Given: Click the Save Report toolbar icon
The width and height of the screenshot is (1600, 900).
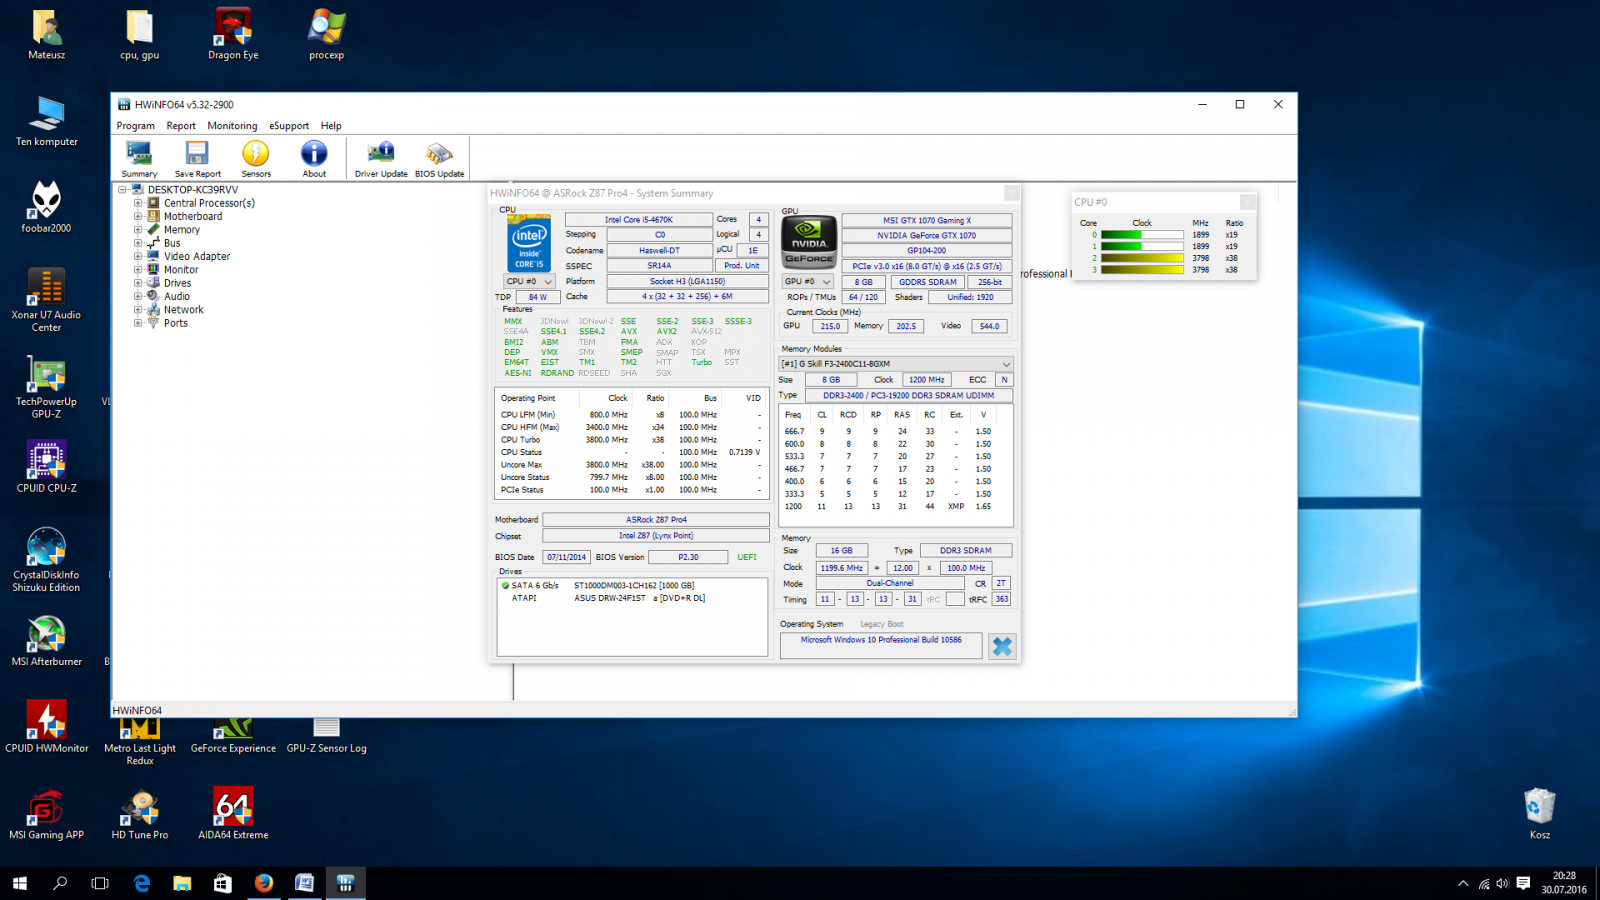Looking at the screenshot, I should (x=197, y=159).
